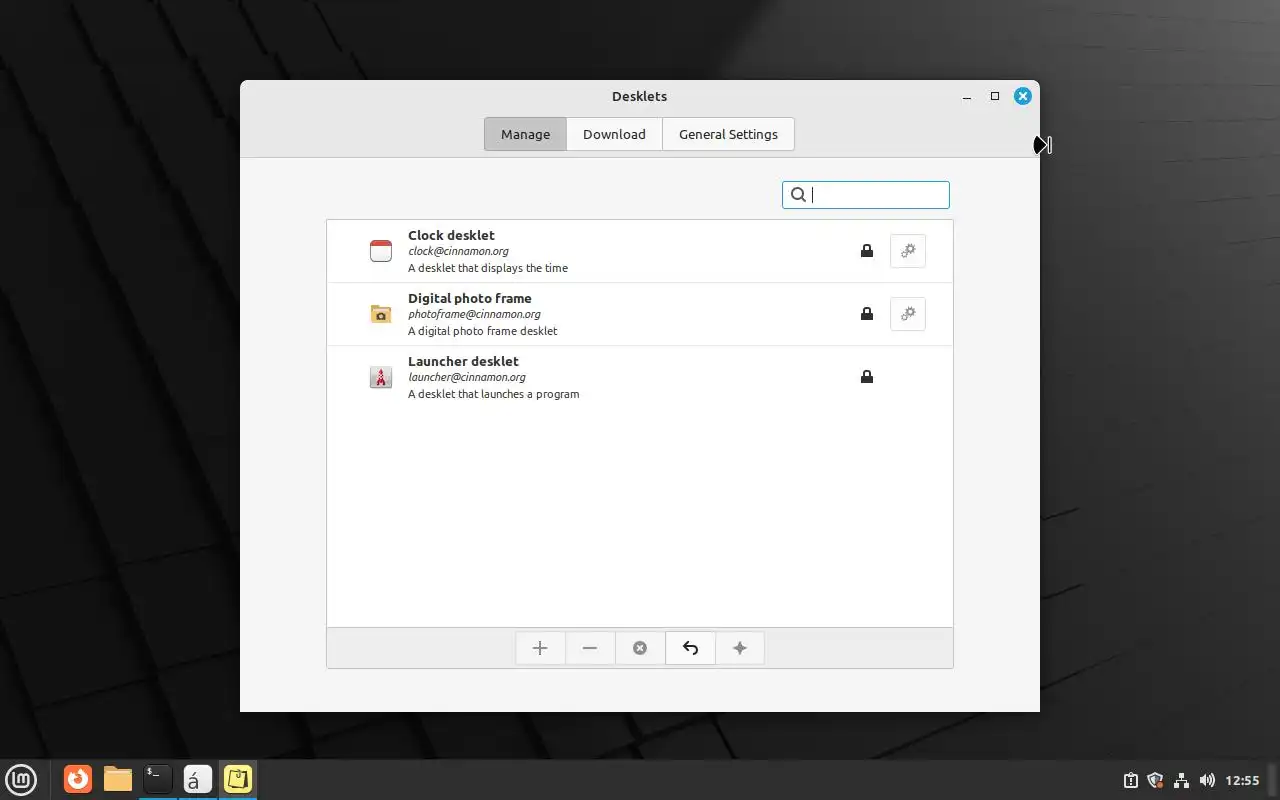Viewport: 1280px width, 800px height.
Task: Click the magnifier icon in search box
Action: pyautogui.click(x=798, y=195)
